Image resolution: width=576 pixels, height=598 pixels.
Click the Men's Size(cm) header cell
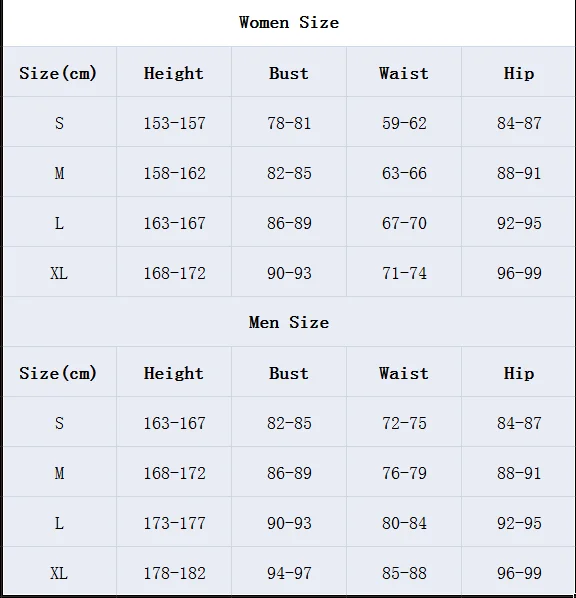tap(58, 373)
